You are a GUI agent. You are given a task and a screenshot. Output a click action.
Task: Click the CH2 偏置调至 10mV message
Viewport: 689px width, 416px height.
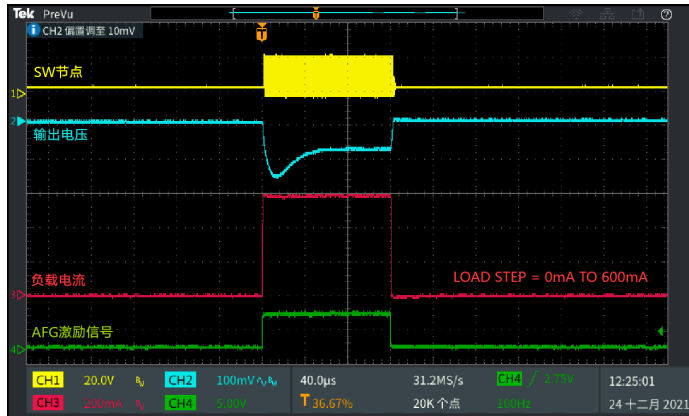(x=89, y=31)
